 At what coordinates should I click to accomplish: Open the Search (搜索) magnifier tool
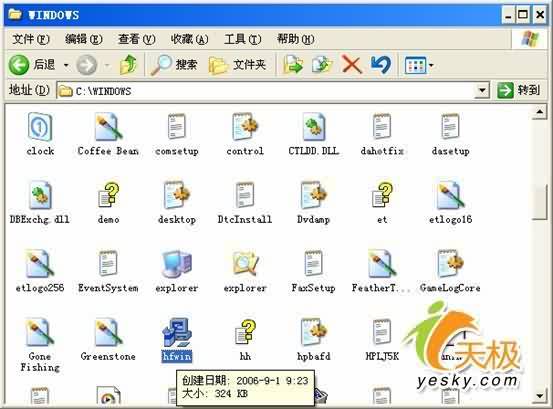pyautogui.click(x=174, y=65)
